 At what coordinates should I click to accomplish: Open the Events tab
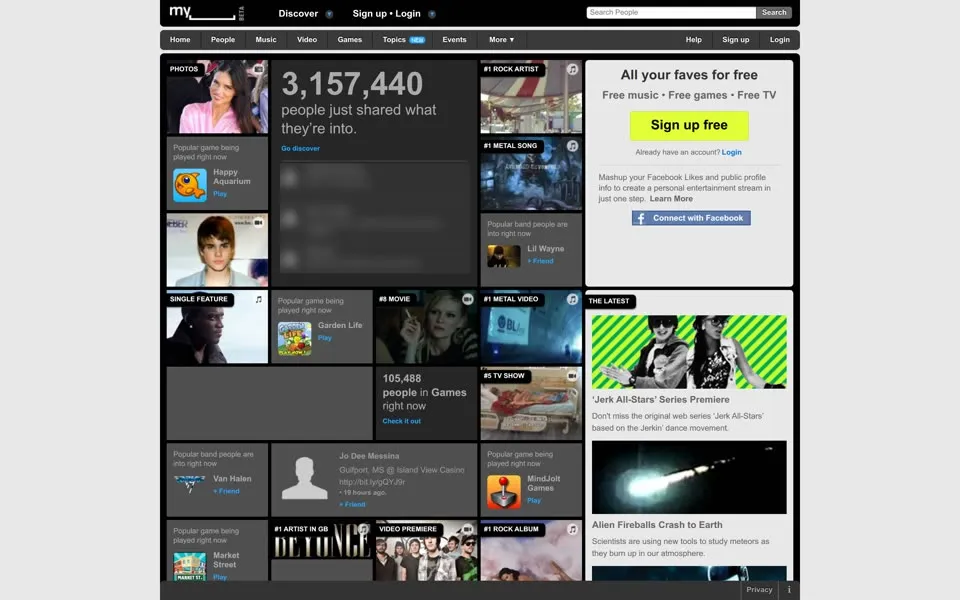[454, 40]
